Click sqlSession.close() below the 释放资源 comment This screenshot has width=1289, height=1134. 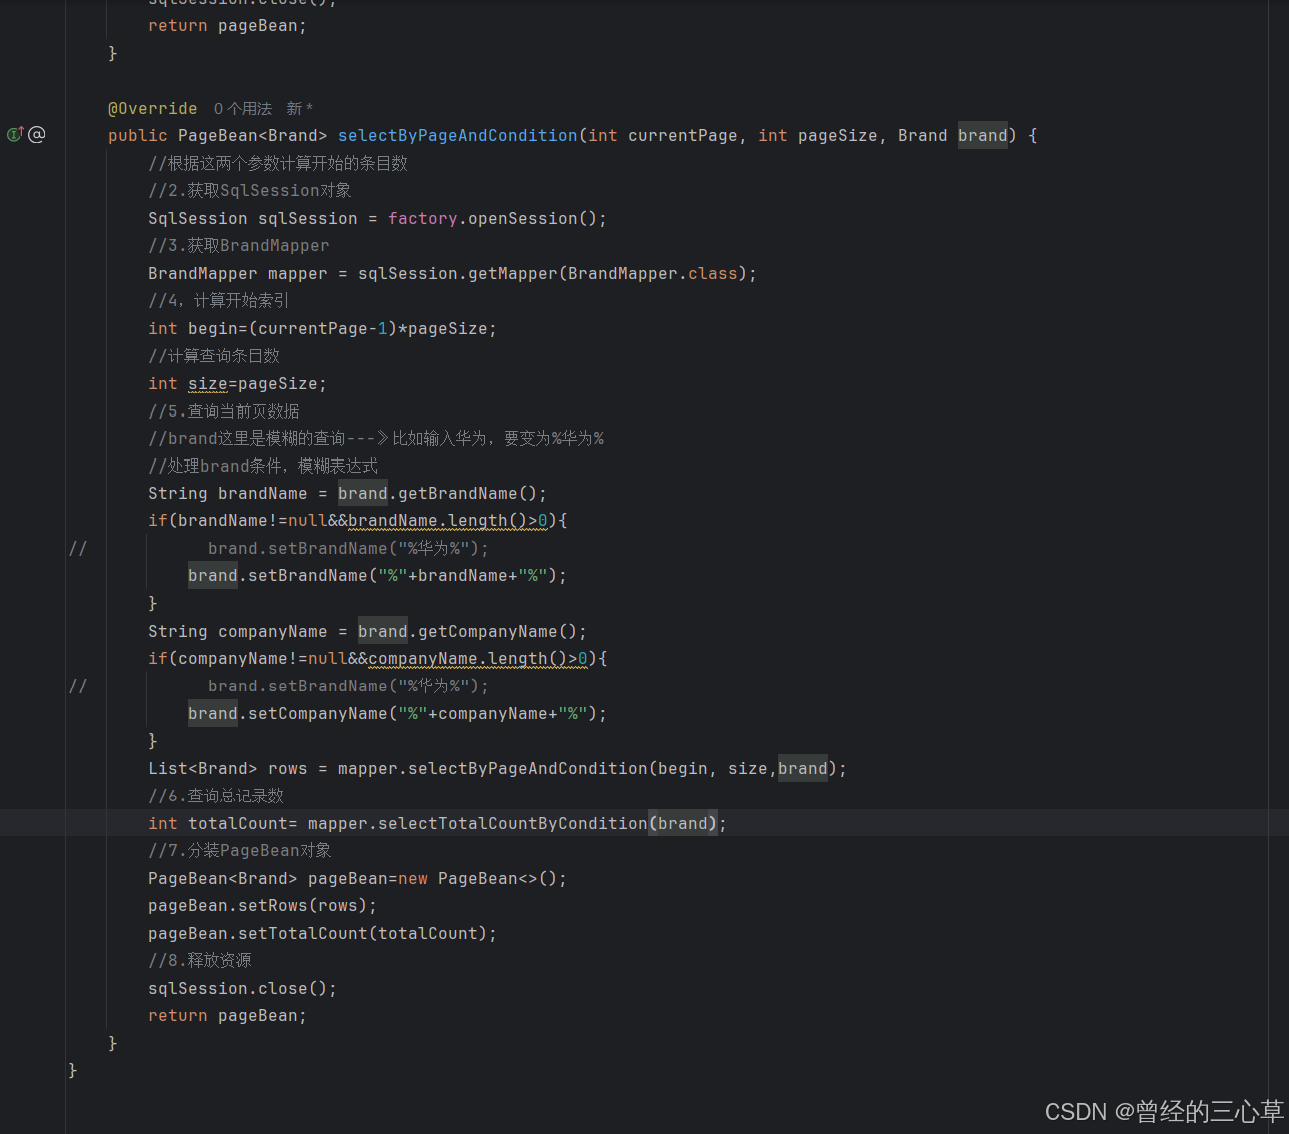[x=243, y=988]
